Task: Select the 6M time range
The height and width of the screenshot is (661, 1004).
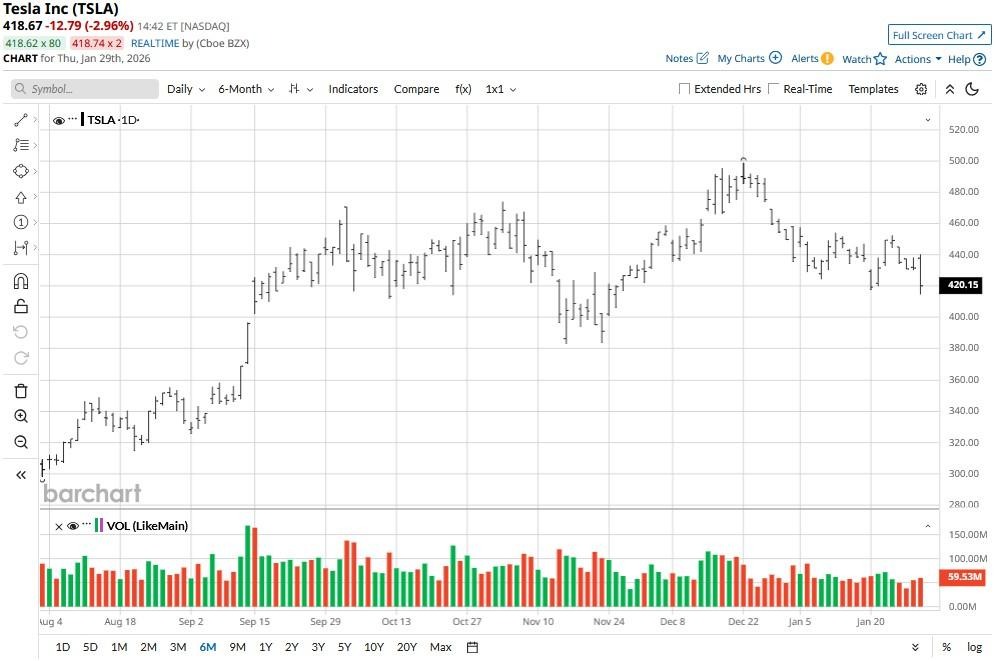Action: (207, 647)
